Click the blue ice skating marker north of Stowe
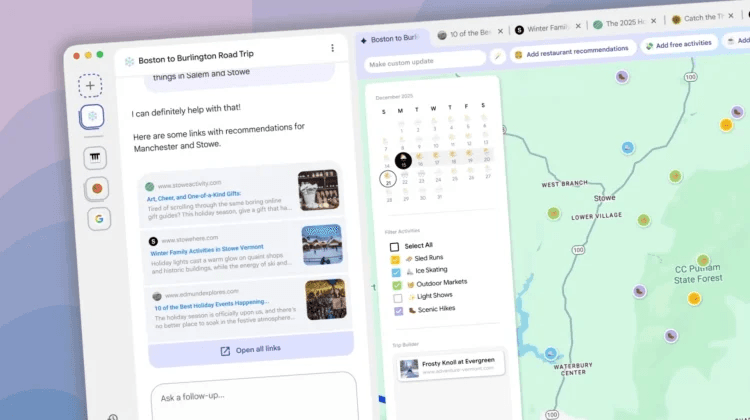This screenshot has height=420, width=750. [628, 147]
